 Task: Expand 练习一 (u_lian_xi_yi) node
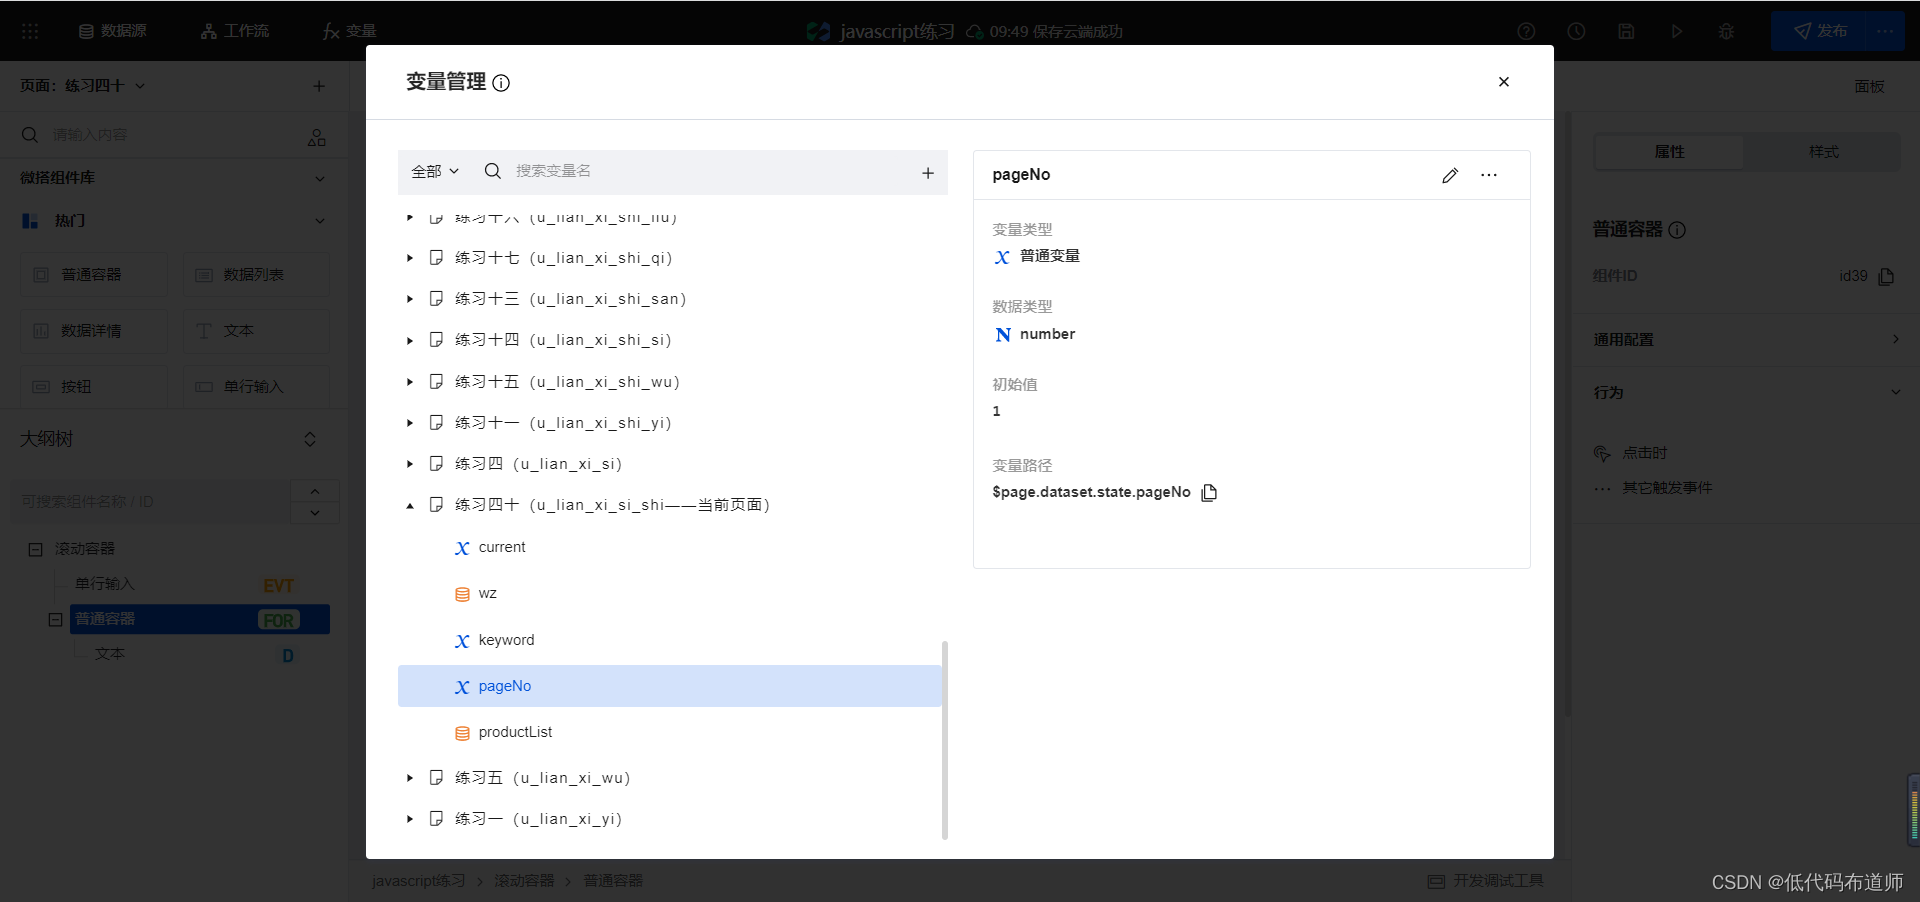coord(410,819)
